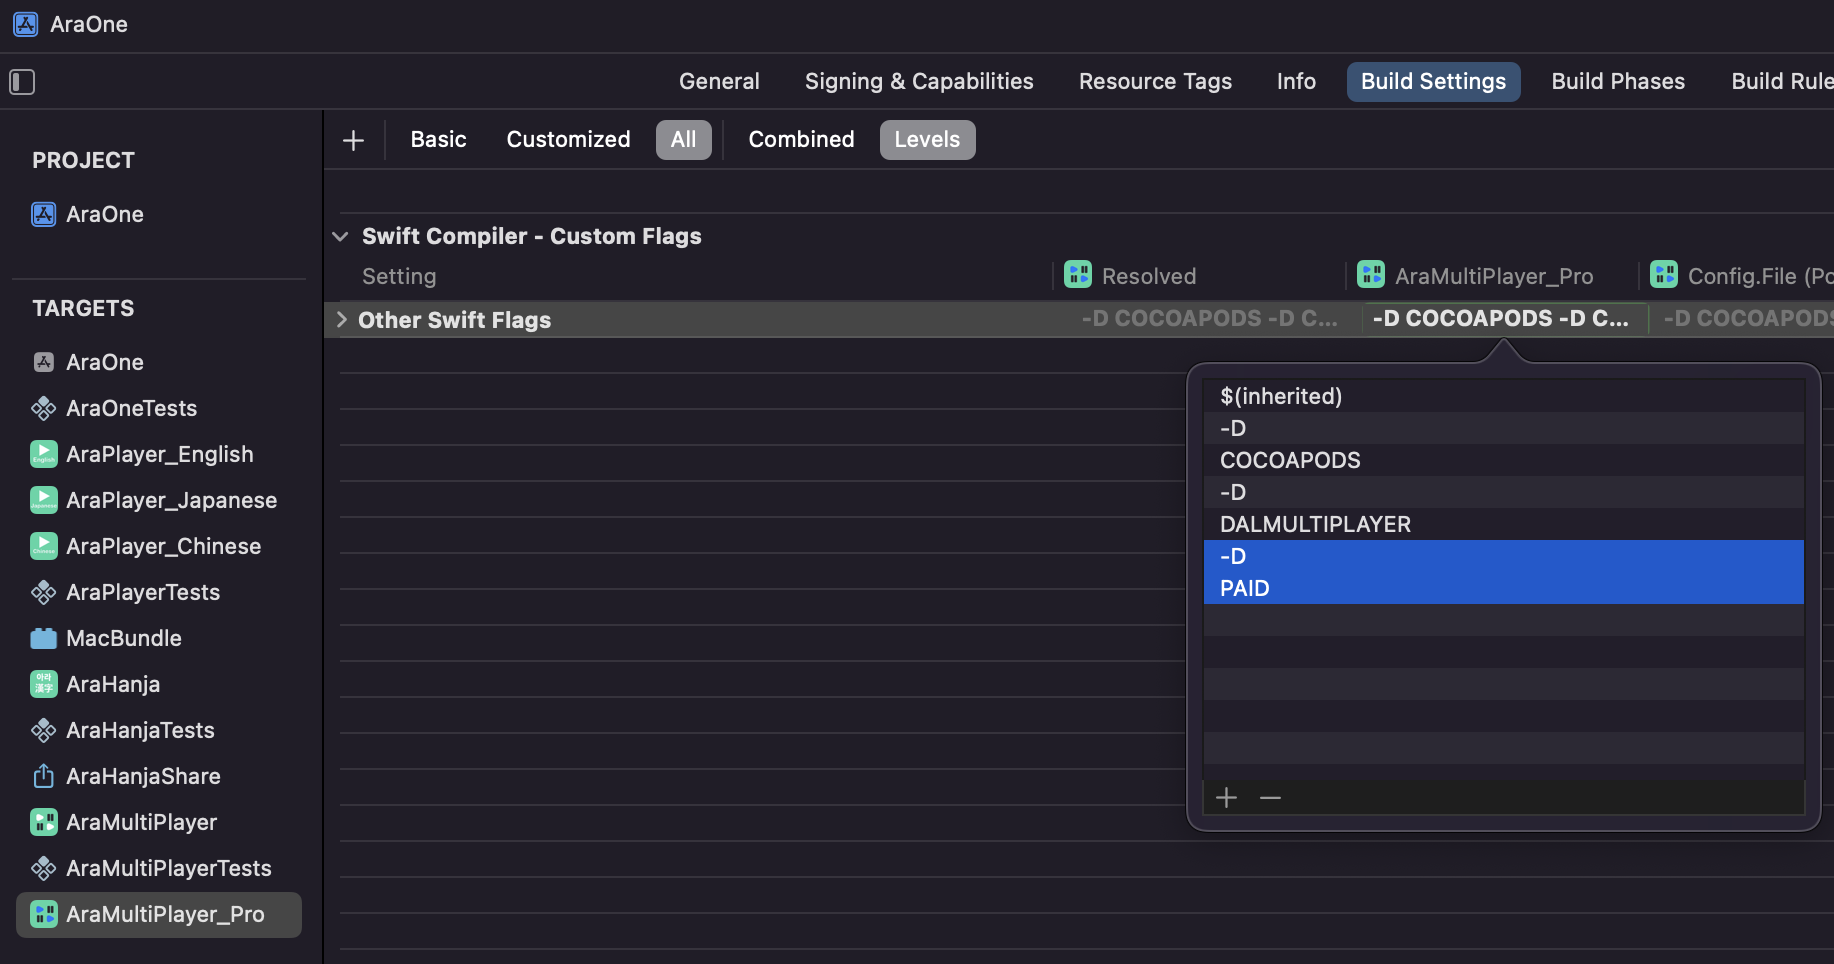Image resolution: width=1834 pixels, height=964 pixels.
Task: Add a new flag with popover plus
Action: coord(1227,797)
